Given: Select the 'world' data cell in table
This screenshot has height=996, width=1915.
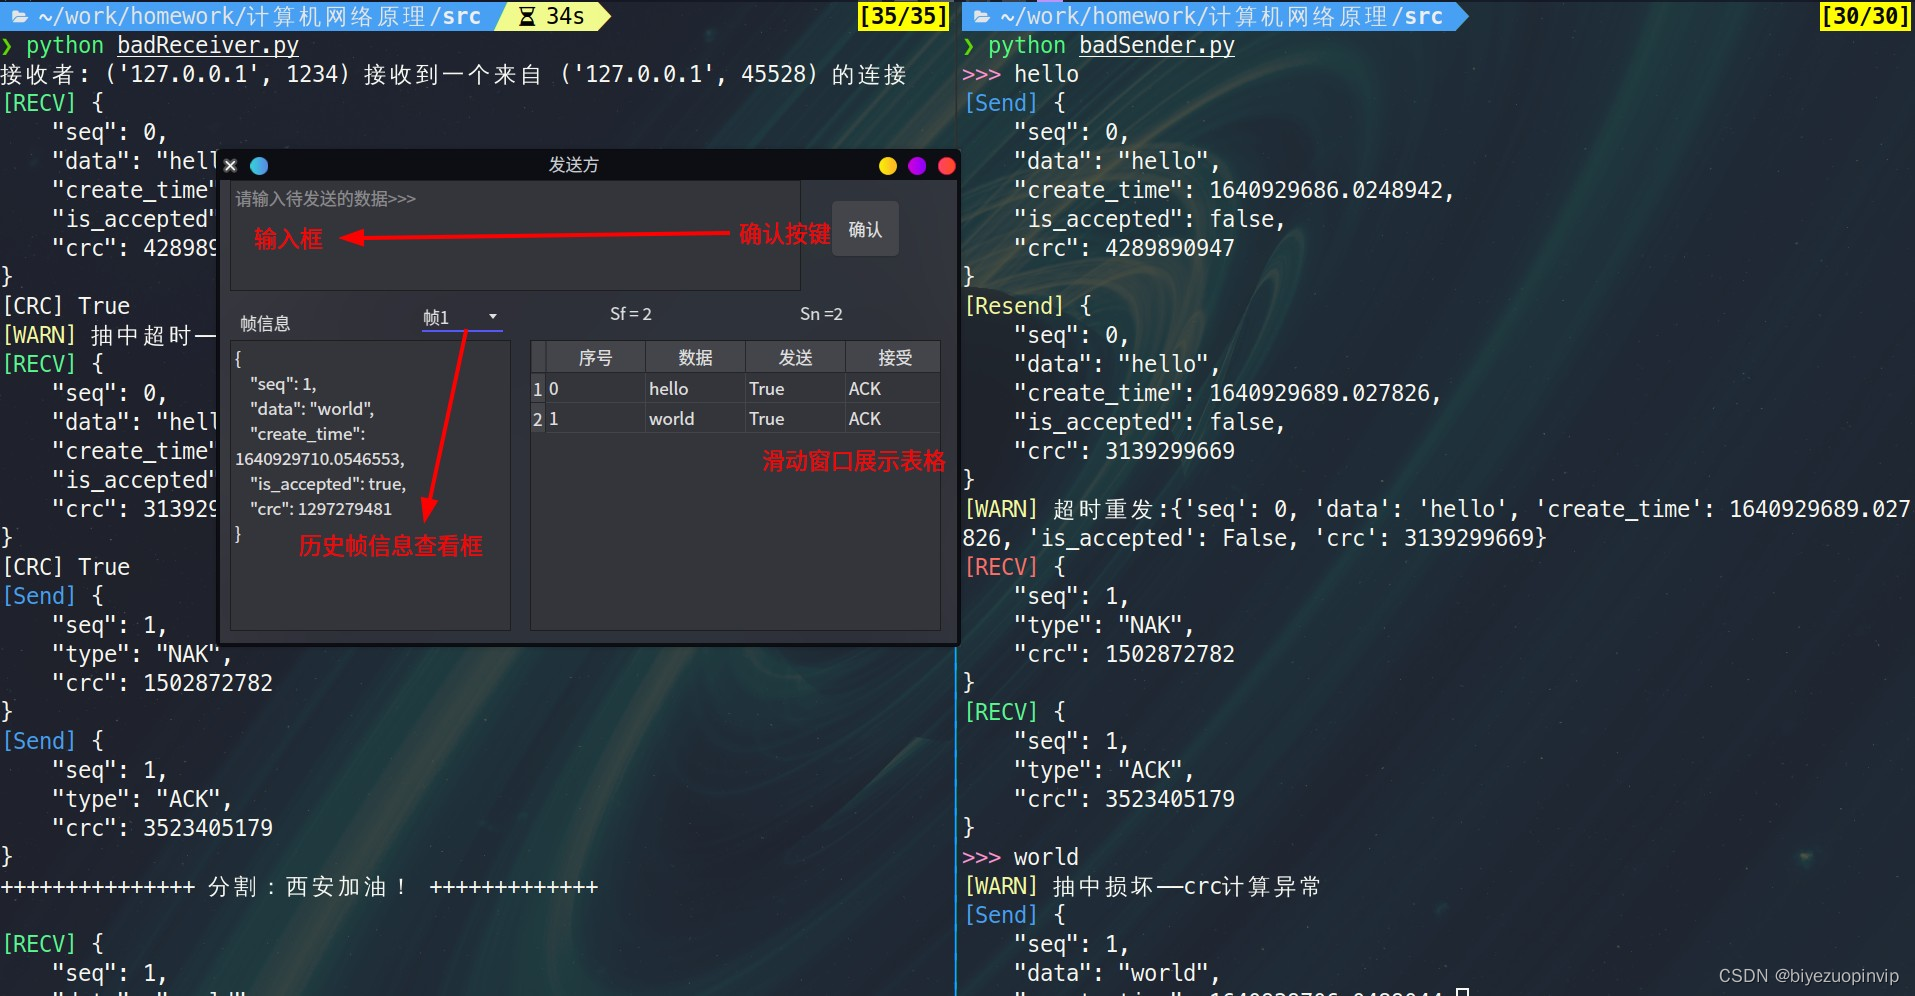Looking at the screenshot, I should coord(695,419).
